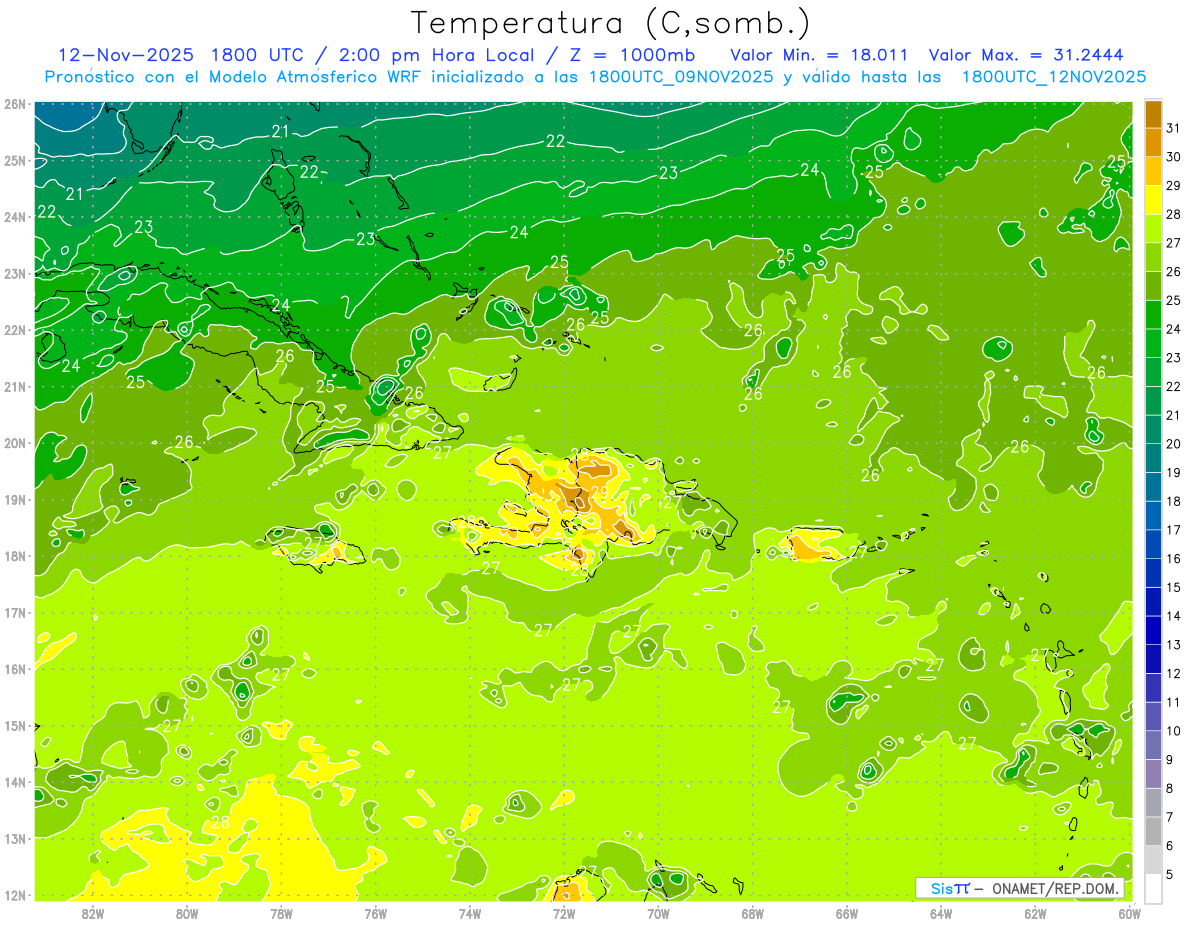Click the '18N' latitude axis label
Image resolution: width=1200 pixels, height=927 pixels.
point(14,556)
